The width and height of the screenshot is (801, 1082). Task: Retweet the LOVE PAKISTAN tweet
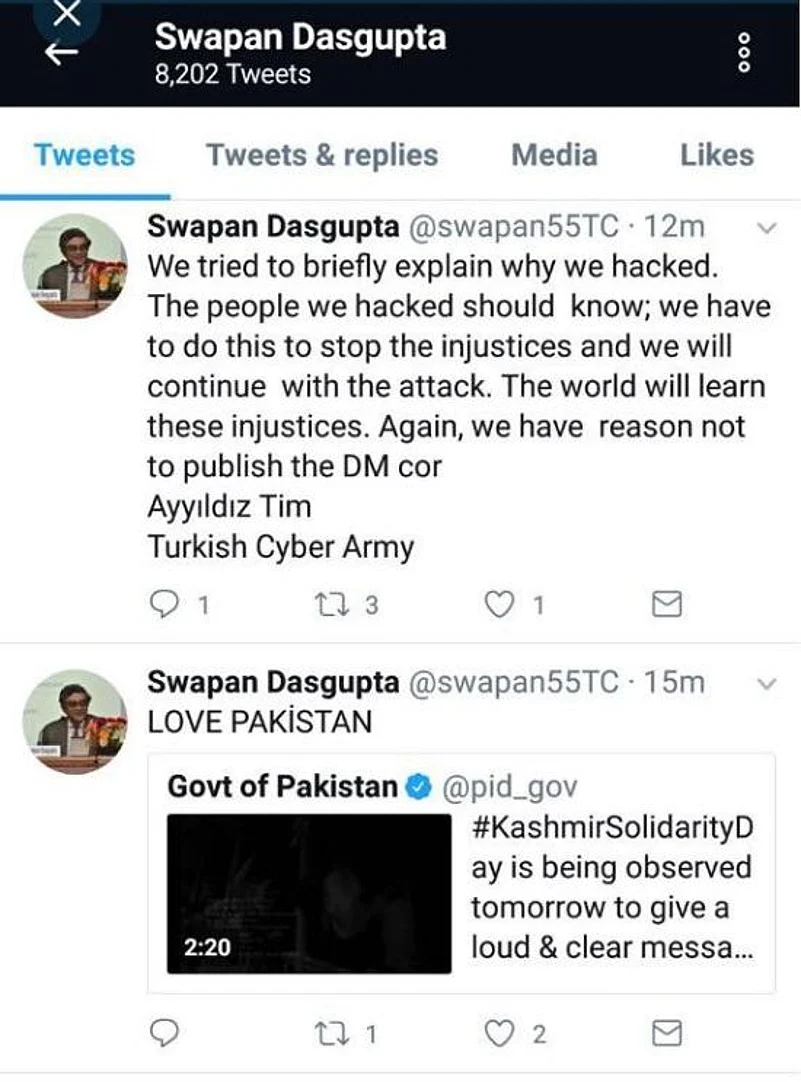click(x=329, y=1032)
